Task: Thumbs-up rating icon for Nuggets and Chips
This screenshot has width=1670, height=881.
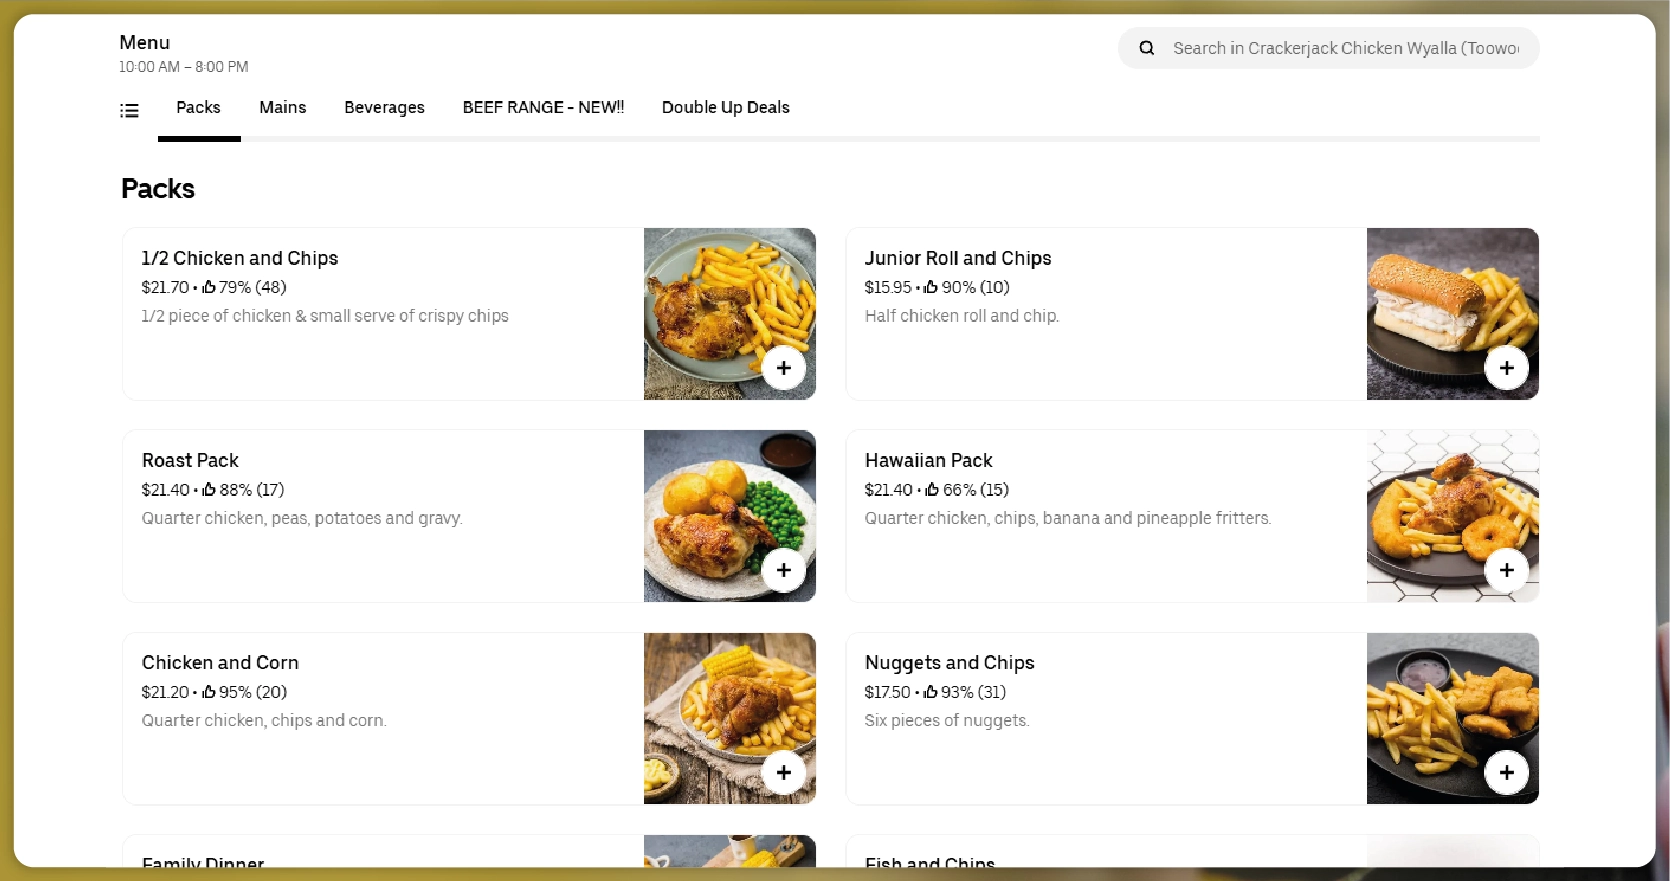Action: tap(931, 691)
